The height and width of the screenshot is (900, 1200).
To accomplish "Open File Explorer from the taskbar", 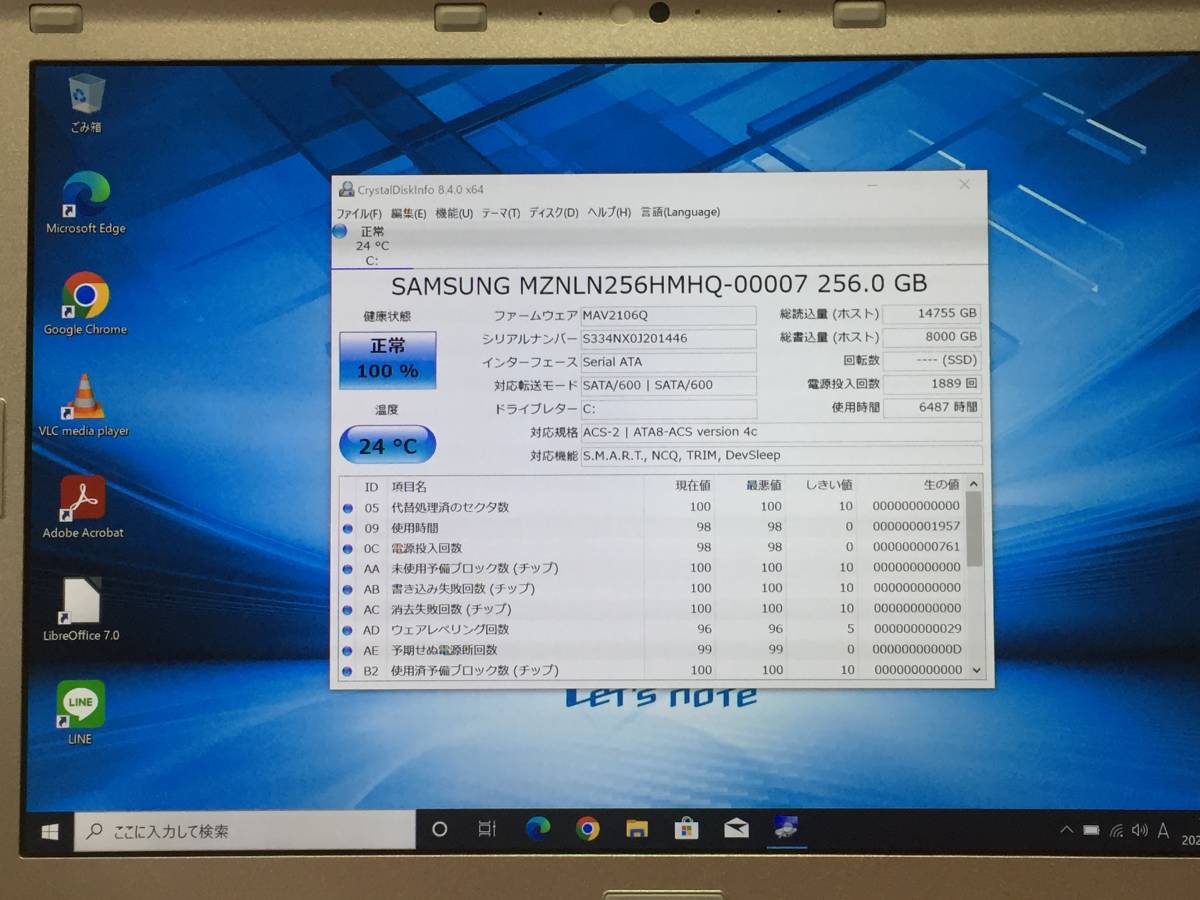I will tap(637, 828).
